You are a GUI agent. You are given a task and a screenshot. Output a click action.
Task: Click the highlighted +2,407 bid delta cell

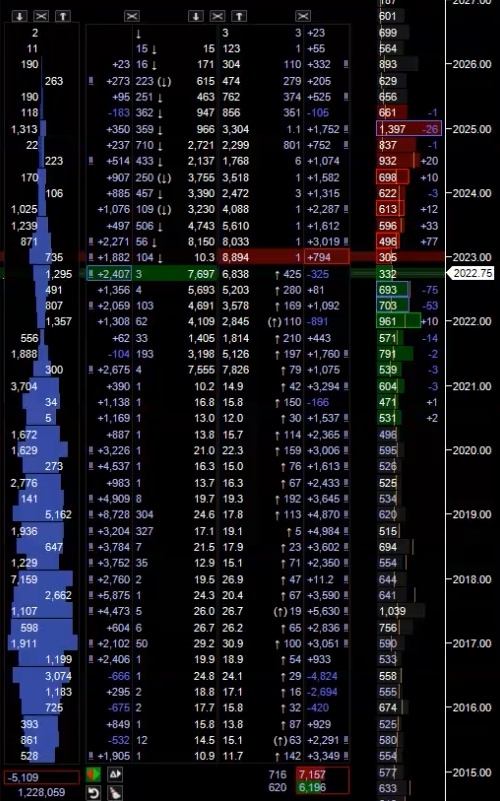[109, 274]
